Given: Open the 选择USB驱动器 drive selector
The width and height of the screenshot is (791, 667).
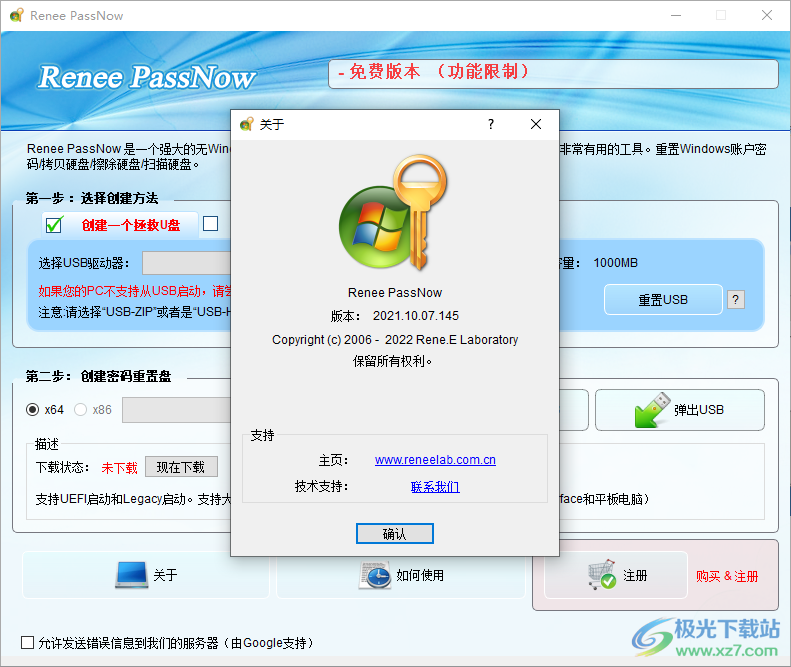Looking at the screenshot, I should (x=186, y=263).
